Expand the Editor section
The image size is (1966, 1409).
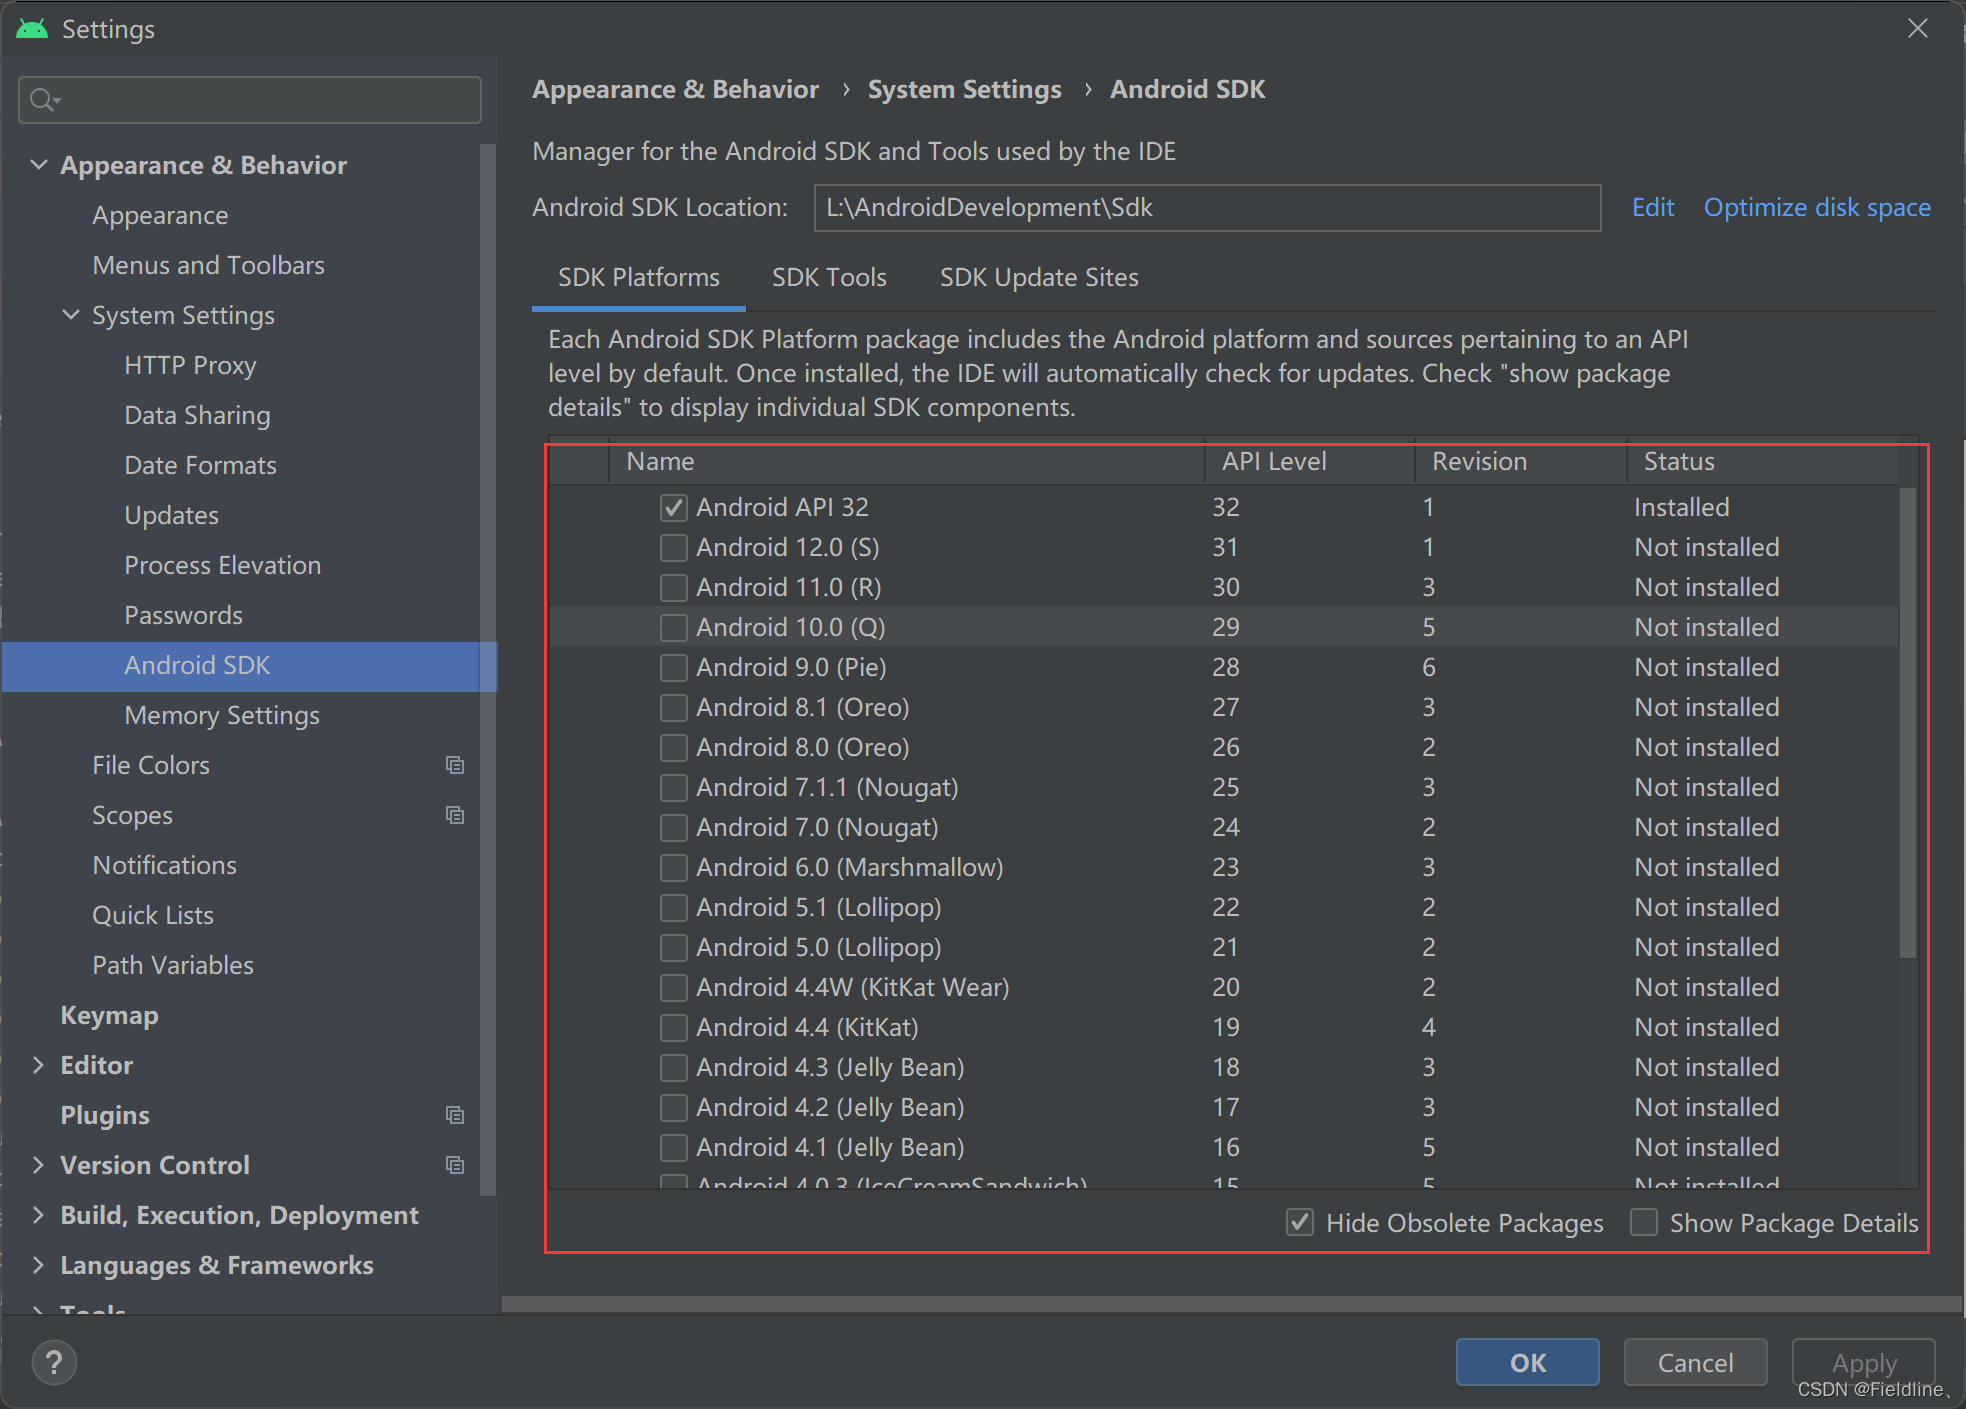(39, 1064)
